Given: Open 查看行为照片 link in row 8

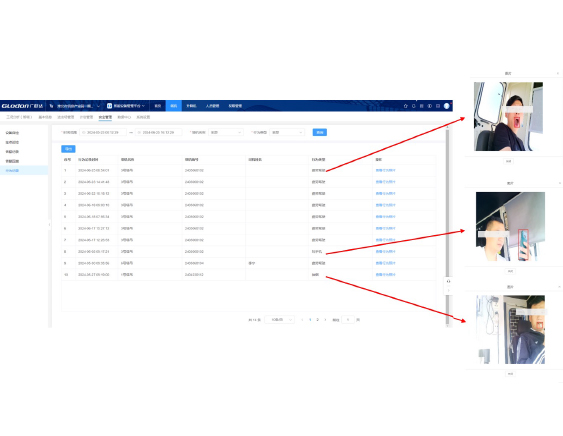Looking at the screenshot, I should (385, 251).
